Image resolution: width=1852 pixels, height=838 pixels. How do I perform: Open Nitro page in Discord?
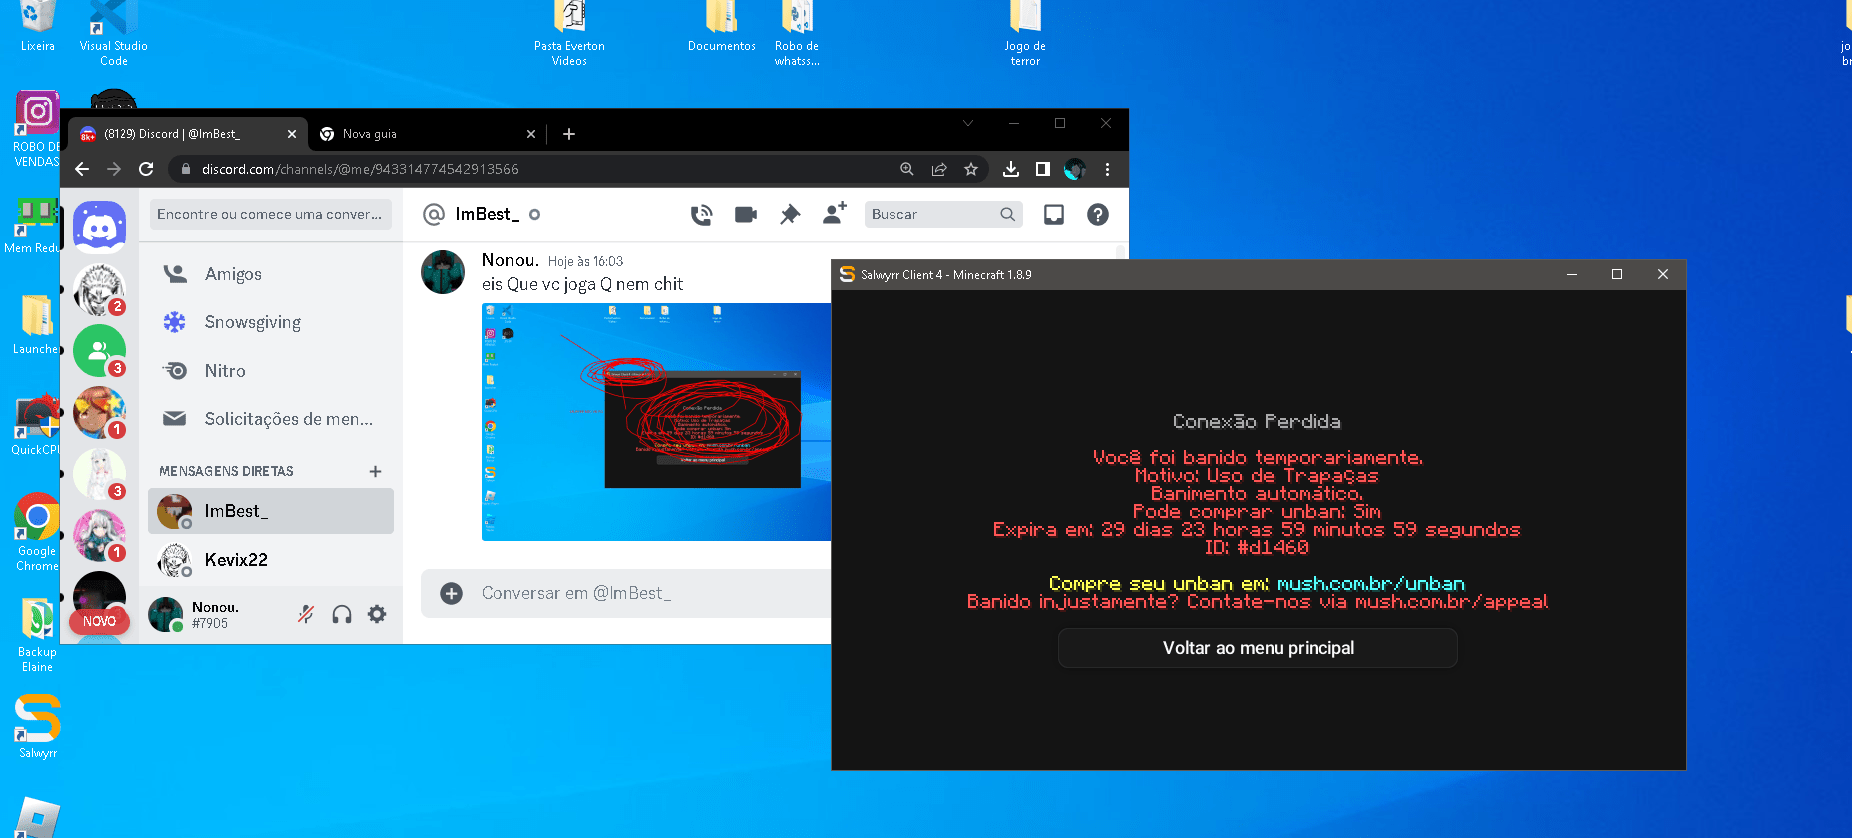270,371
